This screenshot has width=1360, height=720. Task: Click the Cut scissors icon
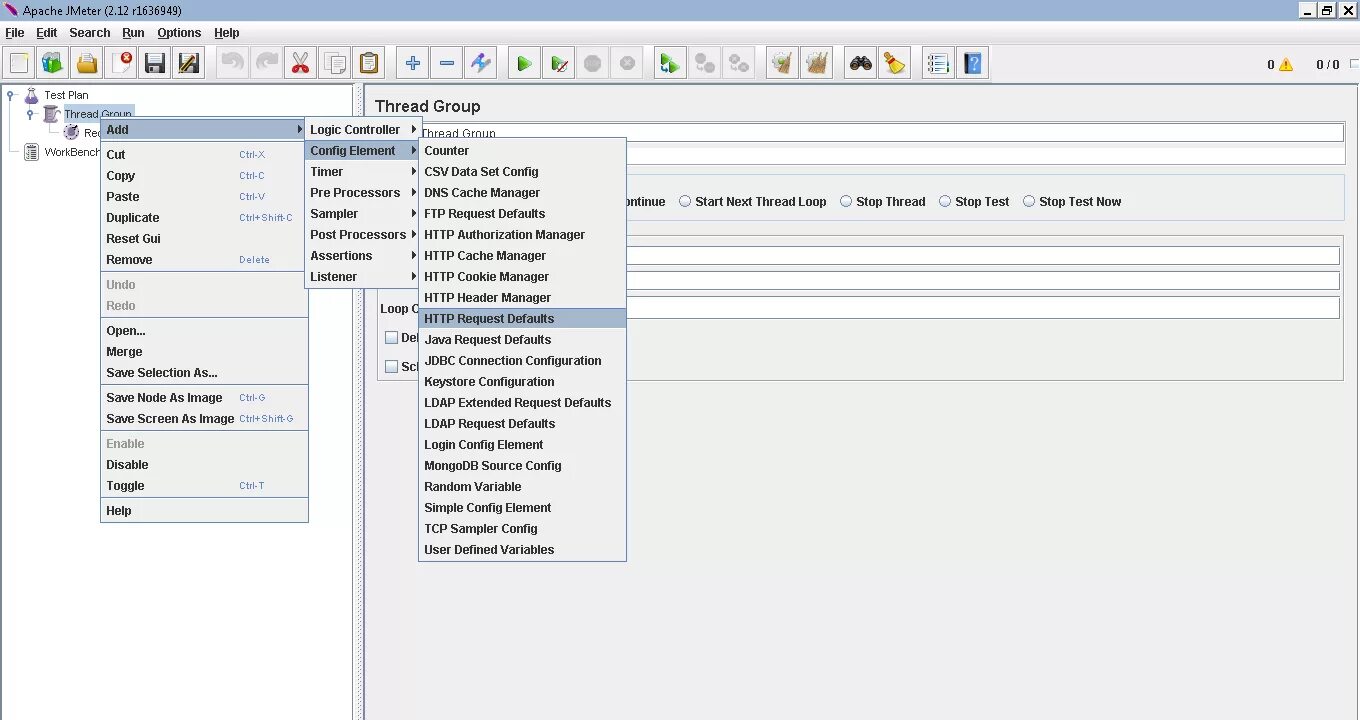click(300, 64)
